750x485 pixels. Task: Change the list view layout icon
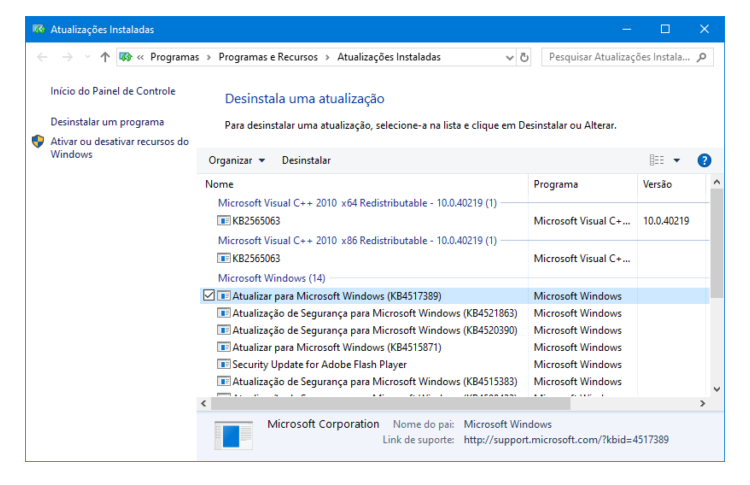[x=656, y=160]
